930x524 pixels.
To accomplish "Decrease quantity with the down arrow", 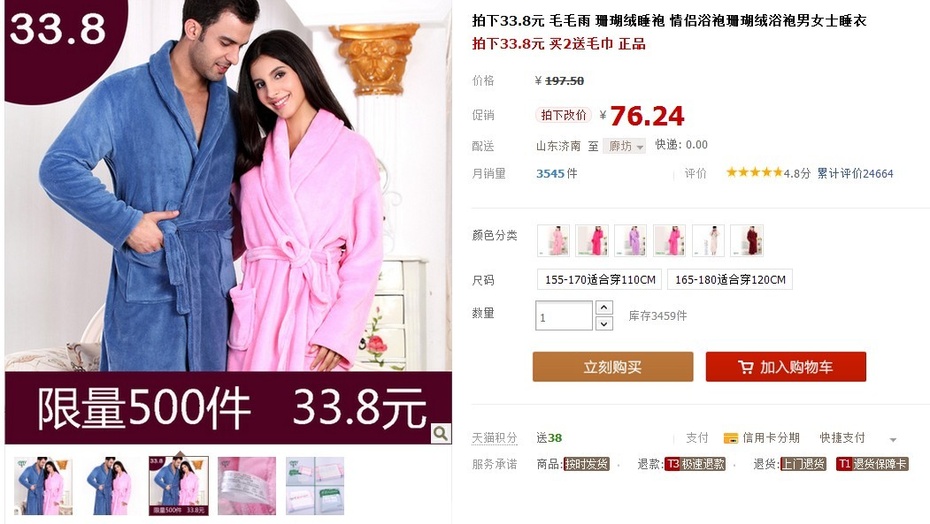I will pyautogui.click(x=604, y=323).
